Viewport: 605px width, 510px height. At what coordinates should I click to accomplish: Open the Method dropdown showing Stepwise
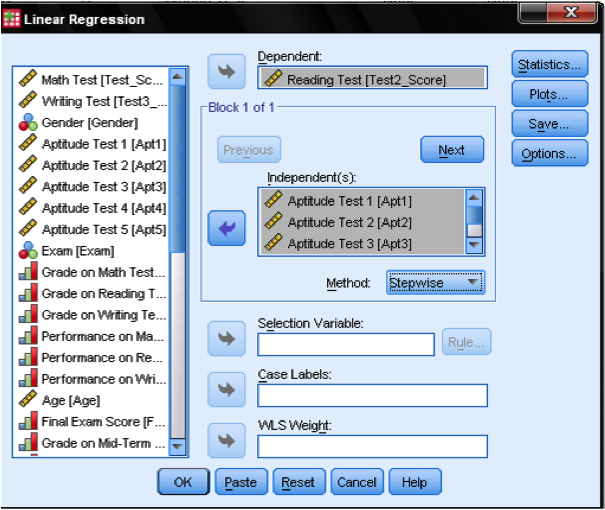coord(435,283)
